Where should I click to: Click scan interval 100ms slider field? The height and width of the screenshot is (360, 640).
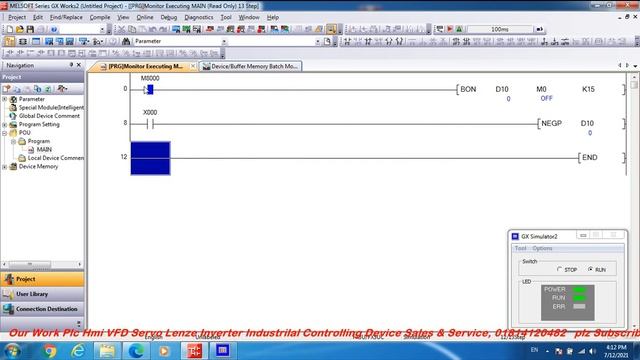click(x=500, y=29)
